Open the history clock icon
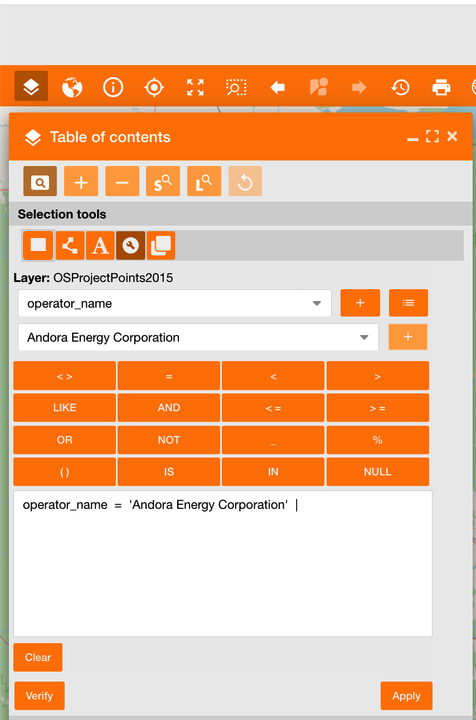Image resolution: width=476 pixels, height=720 pixels. 400,87
